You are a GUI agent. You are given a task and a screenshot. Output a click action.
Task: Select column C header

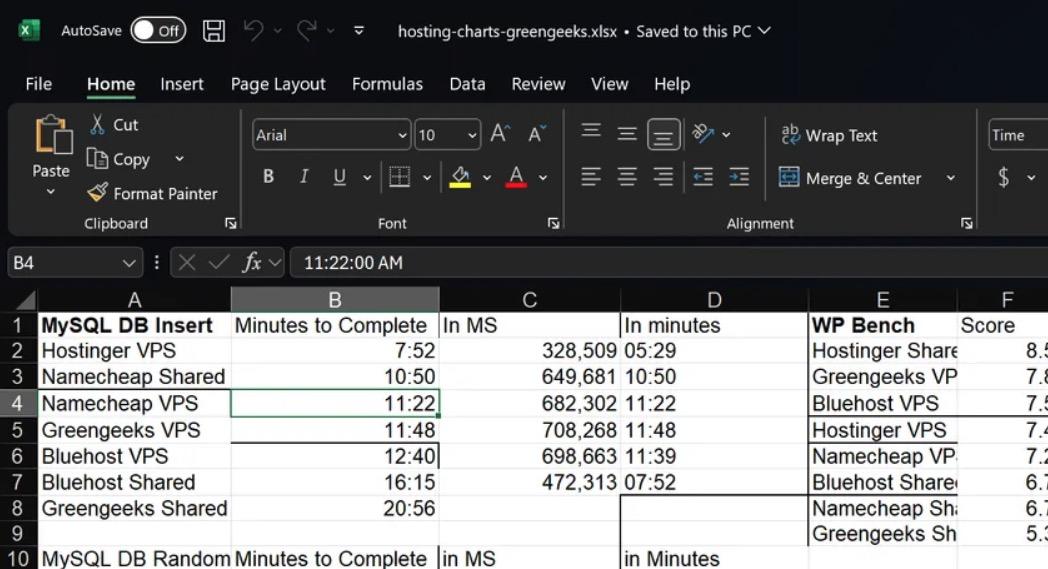[x=530, y=300]
